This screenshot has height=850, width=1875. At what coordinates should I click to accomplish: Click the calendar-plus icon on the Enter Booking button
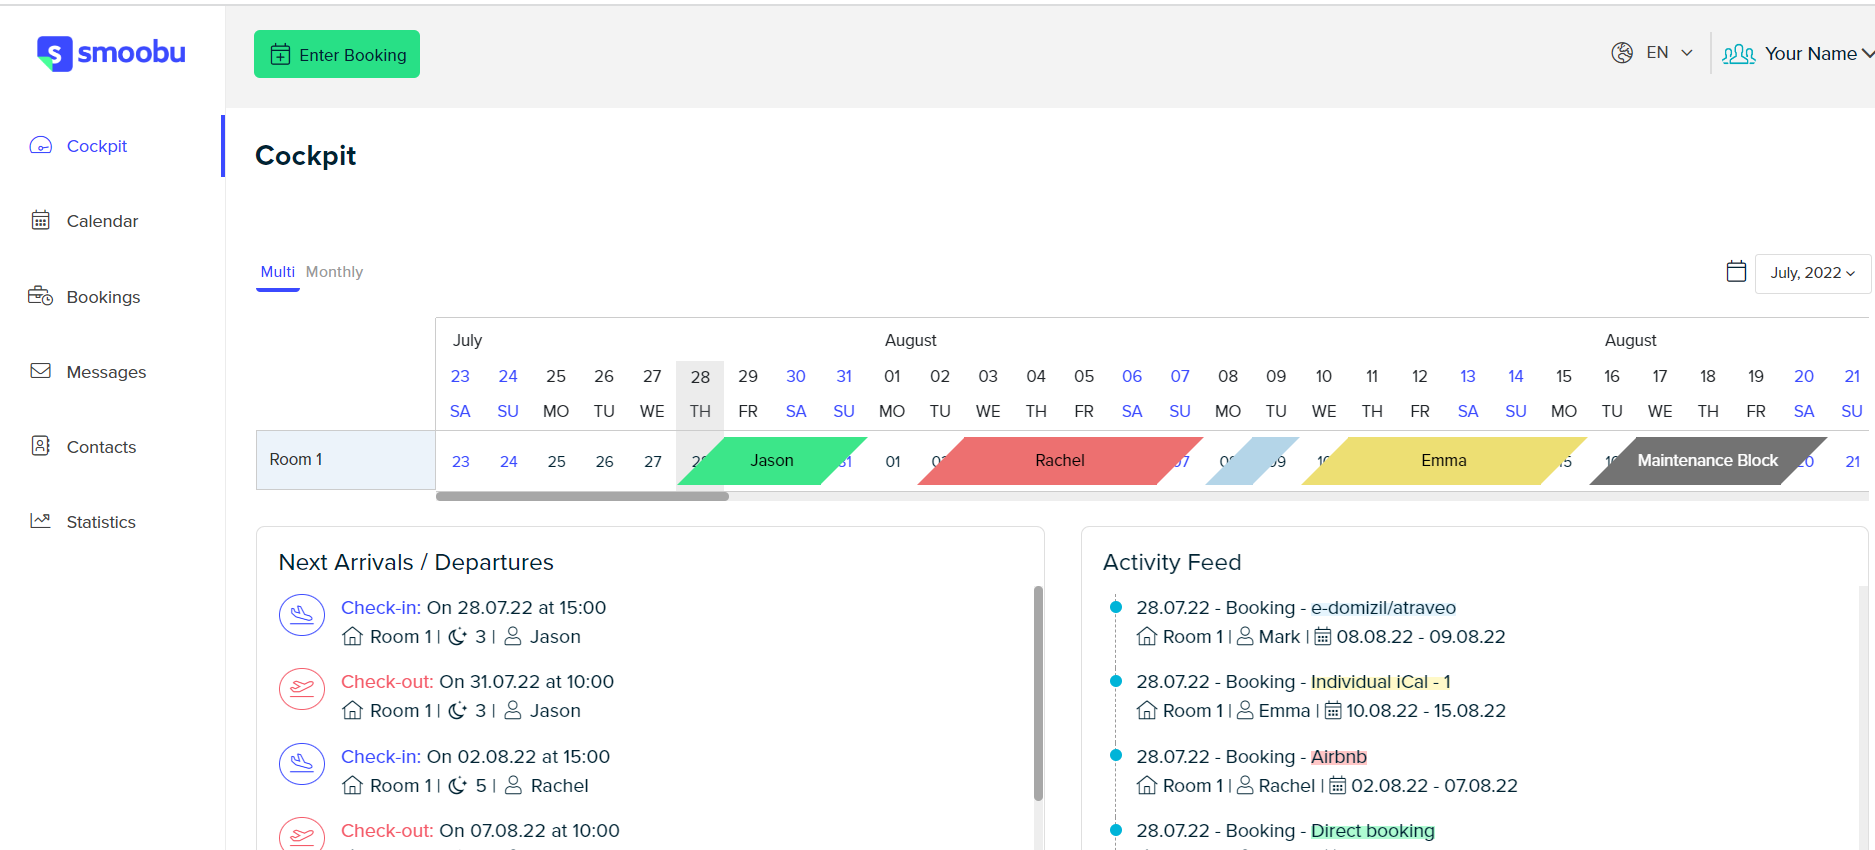(281, 54)
